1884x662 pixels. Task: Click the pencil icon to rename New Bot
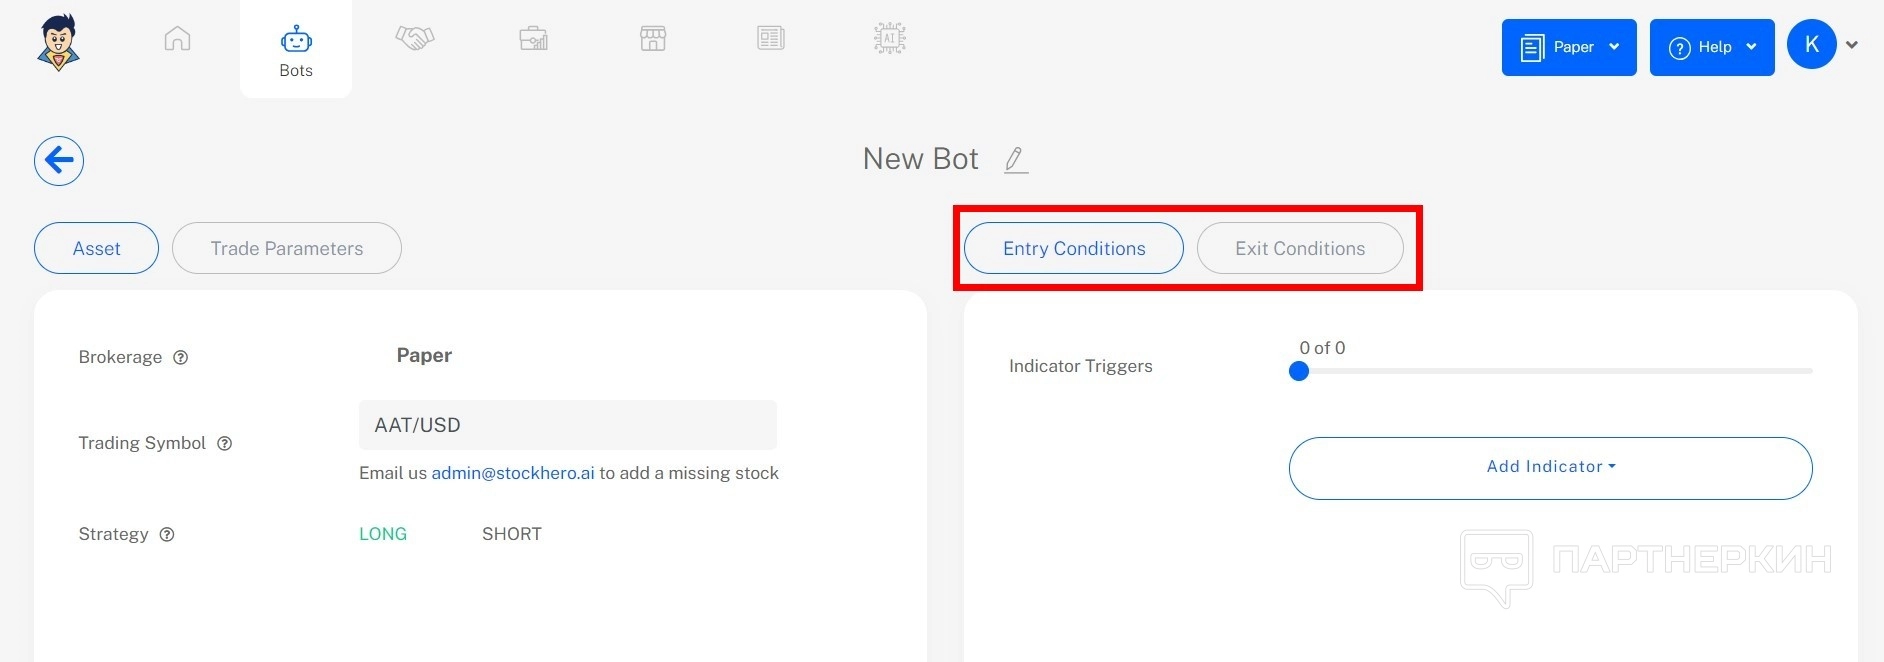(x=1015, y=160)
